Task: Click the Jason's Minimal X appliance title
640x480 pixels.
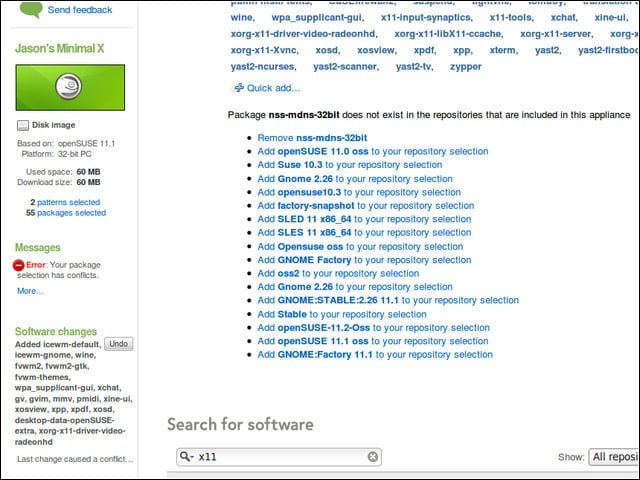Action: [60, 49]
